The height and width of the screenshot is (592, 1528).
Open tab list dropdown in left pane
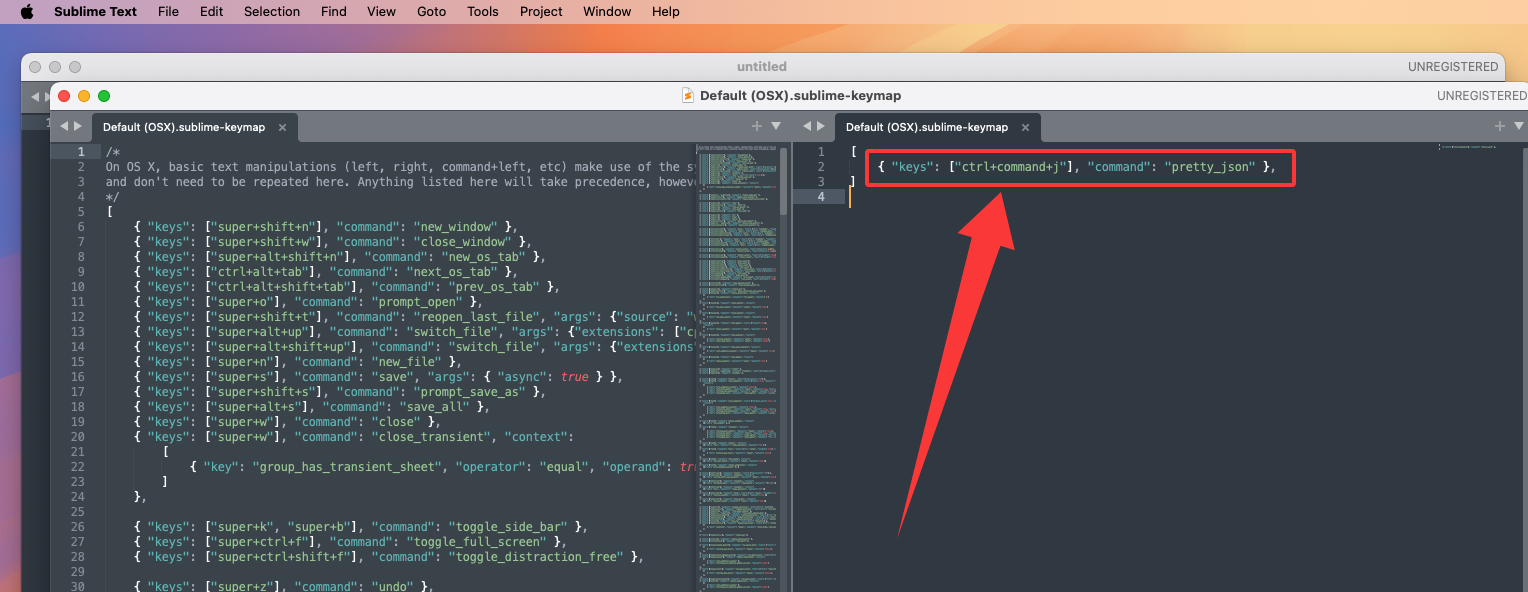tap(776, 126)
